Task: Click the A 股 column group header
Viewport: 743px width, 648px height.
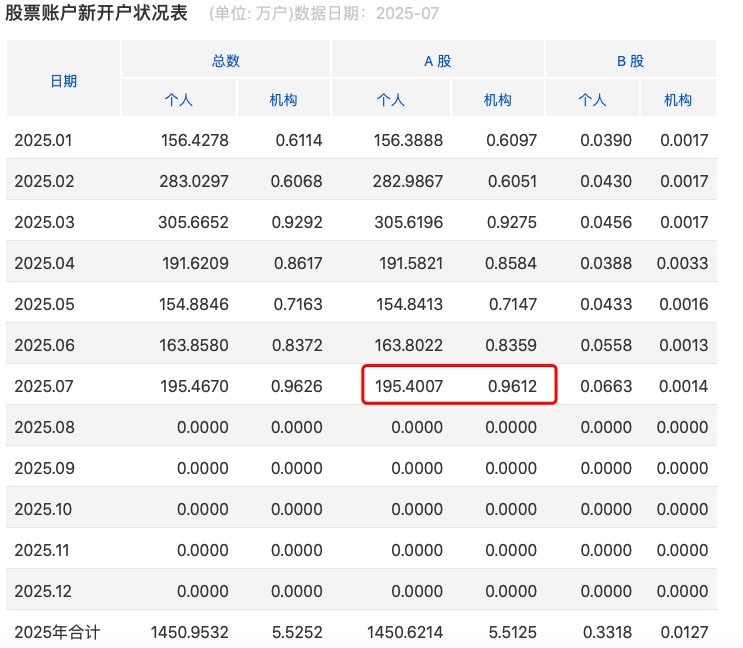Action: [438, 61]
